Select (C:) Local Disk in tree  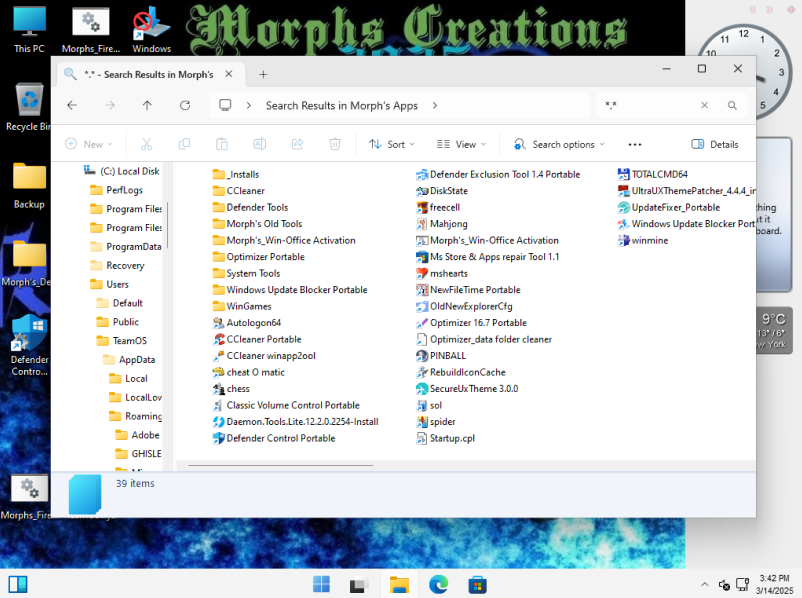122,171
